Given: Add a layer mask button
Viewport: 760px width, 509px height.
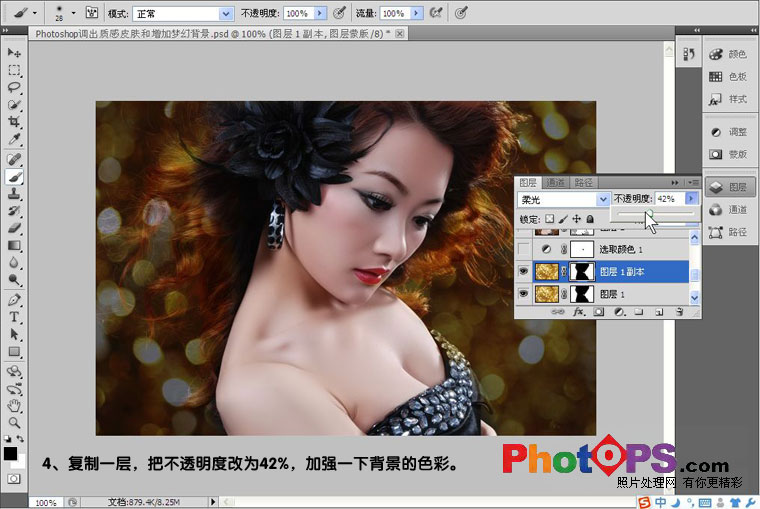Looking at the screenshot, I should (x=599, y=312).
